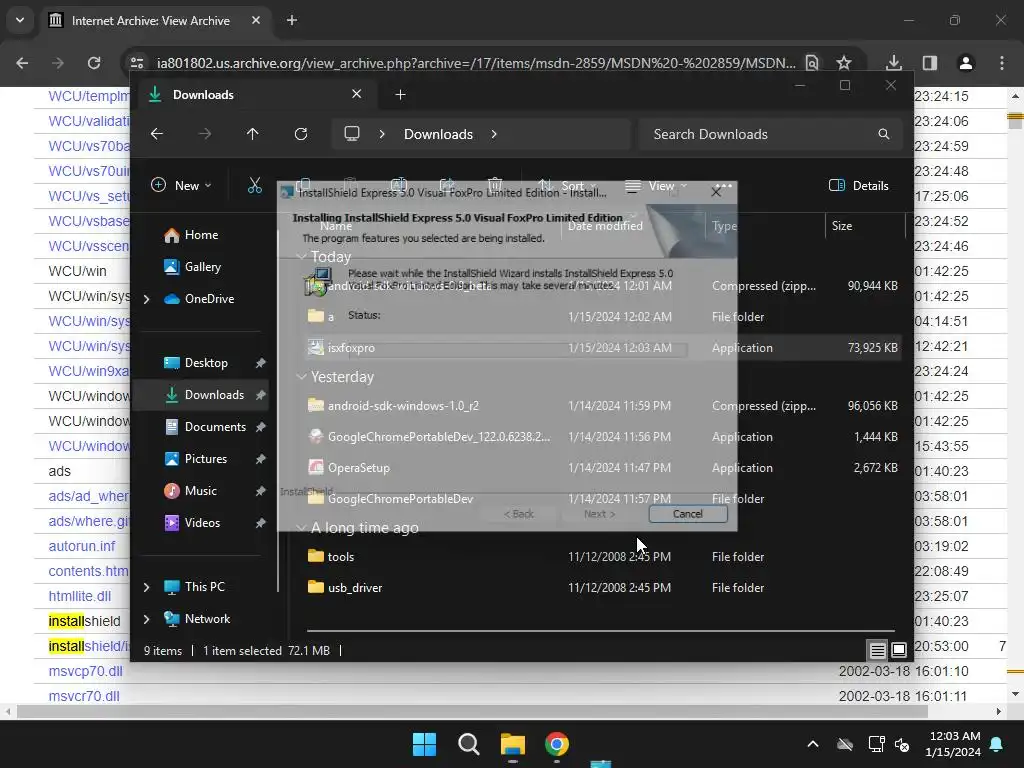Click the Cut scissors icon in Explorer toolbar
Viewport: 1024px width, 768px height.
coord(255,185)
